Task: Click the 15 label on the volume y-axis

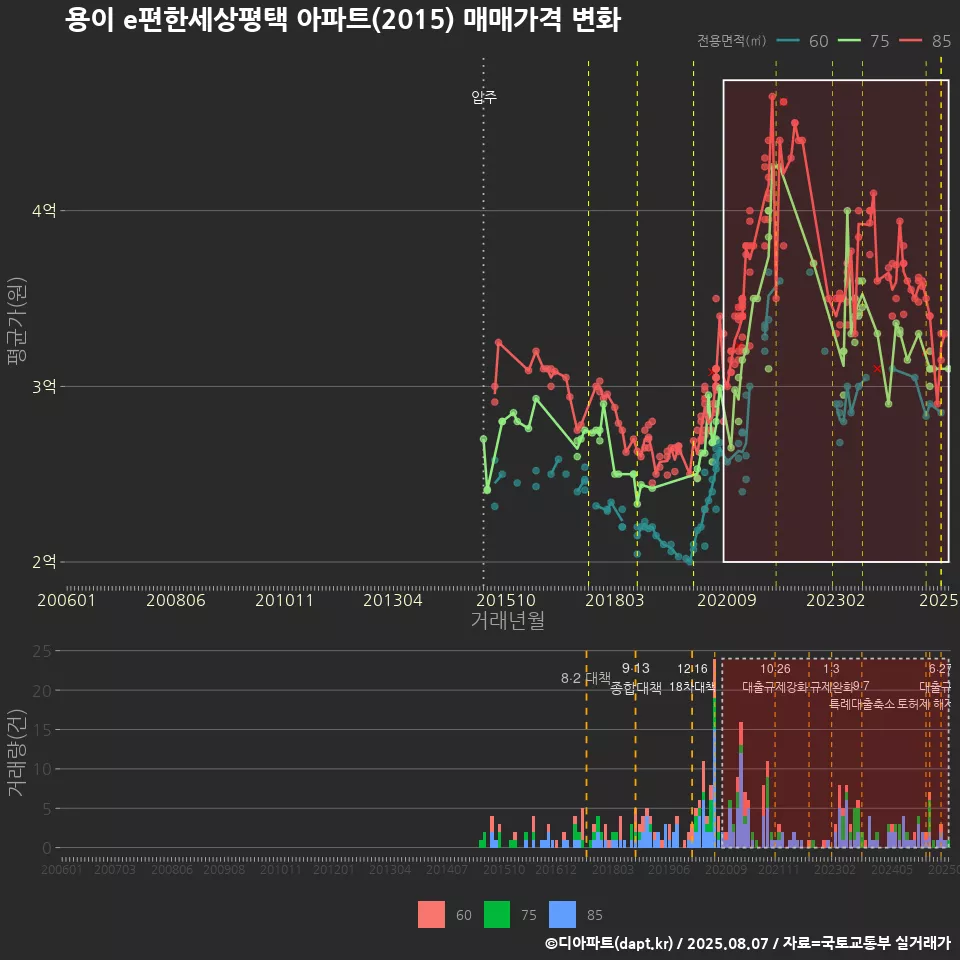Action: 42,730
